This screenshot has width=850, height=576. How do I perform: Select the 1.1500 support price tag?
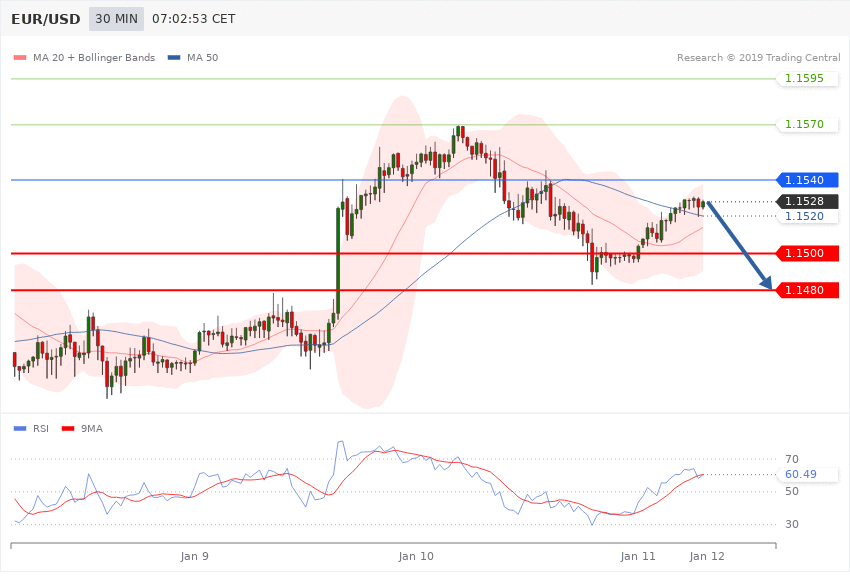(808, 253)
